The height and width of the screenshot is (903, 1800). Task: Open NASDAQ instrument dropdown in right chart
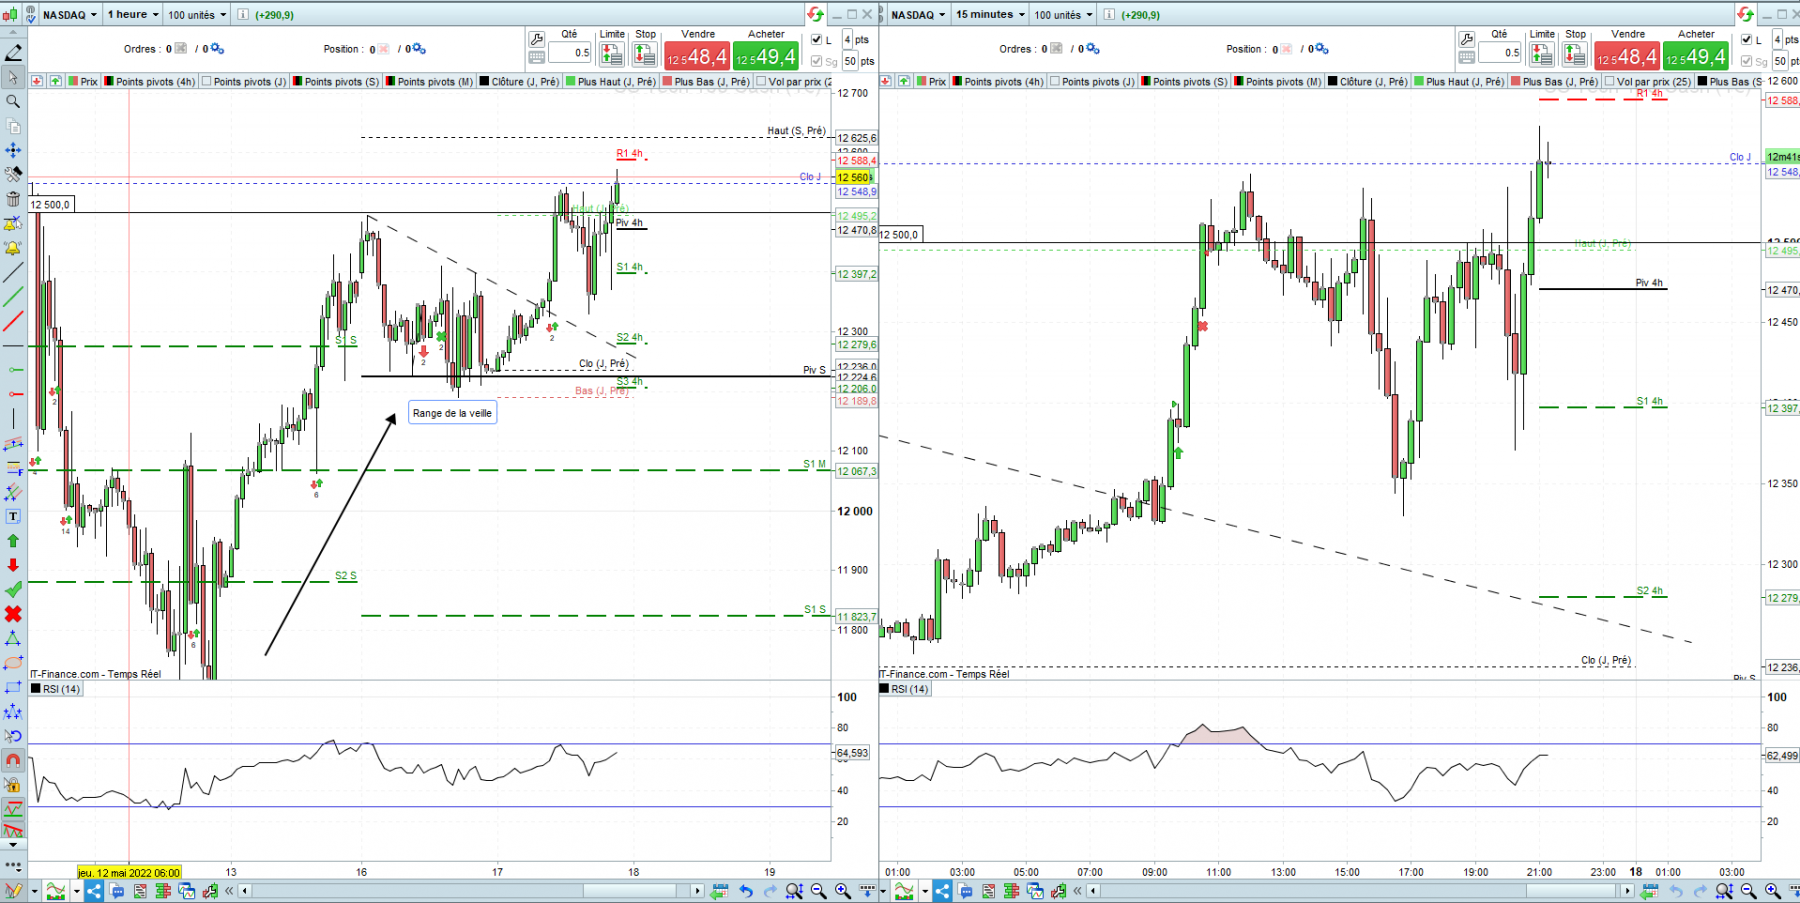[x=918, y=14]
